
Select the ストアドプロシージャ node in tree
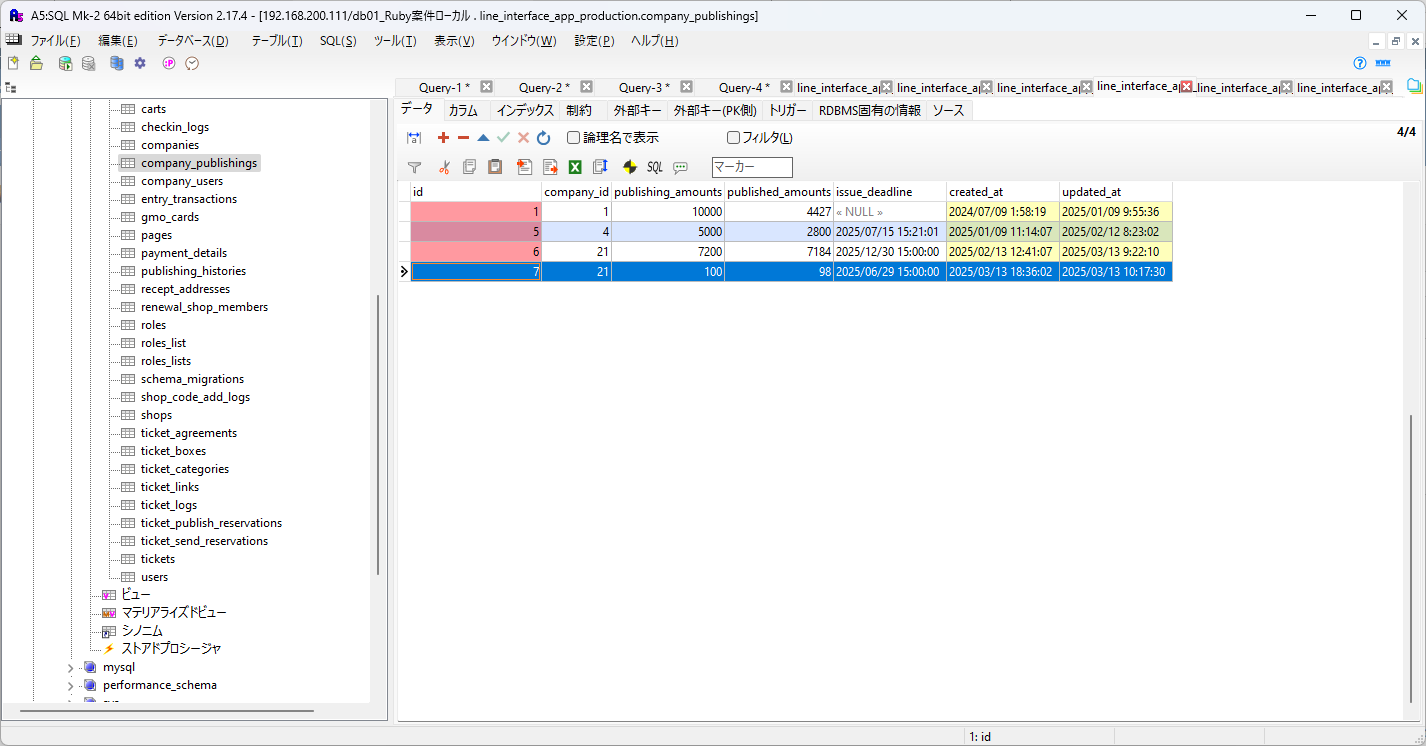pyautogui.click(x=171, y=648)
